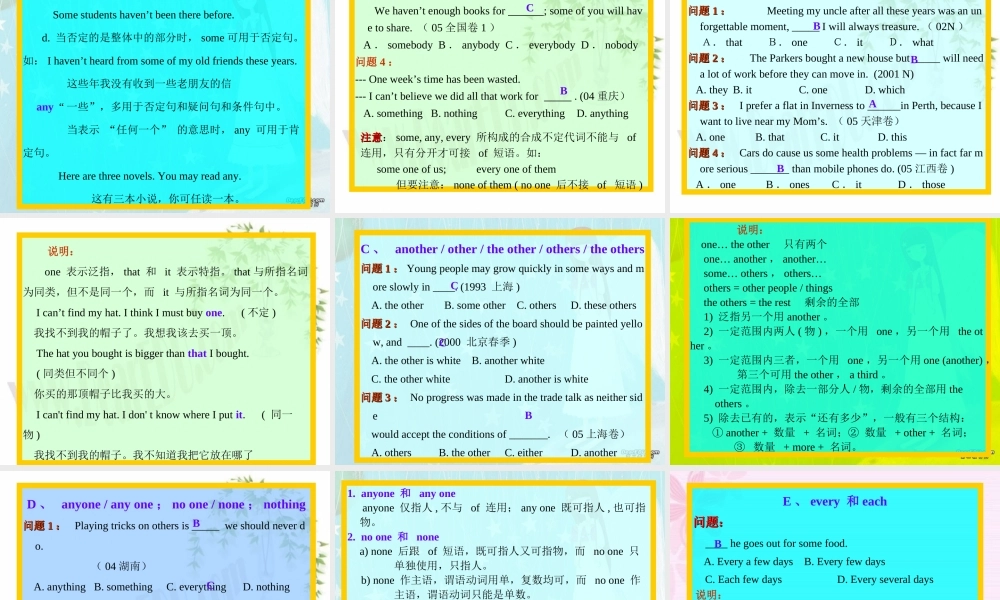Click 'Young people may grow quickly in some ways' line
The image size is (1000, 600).
(x=526, y=269)
